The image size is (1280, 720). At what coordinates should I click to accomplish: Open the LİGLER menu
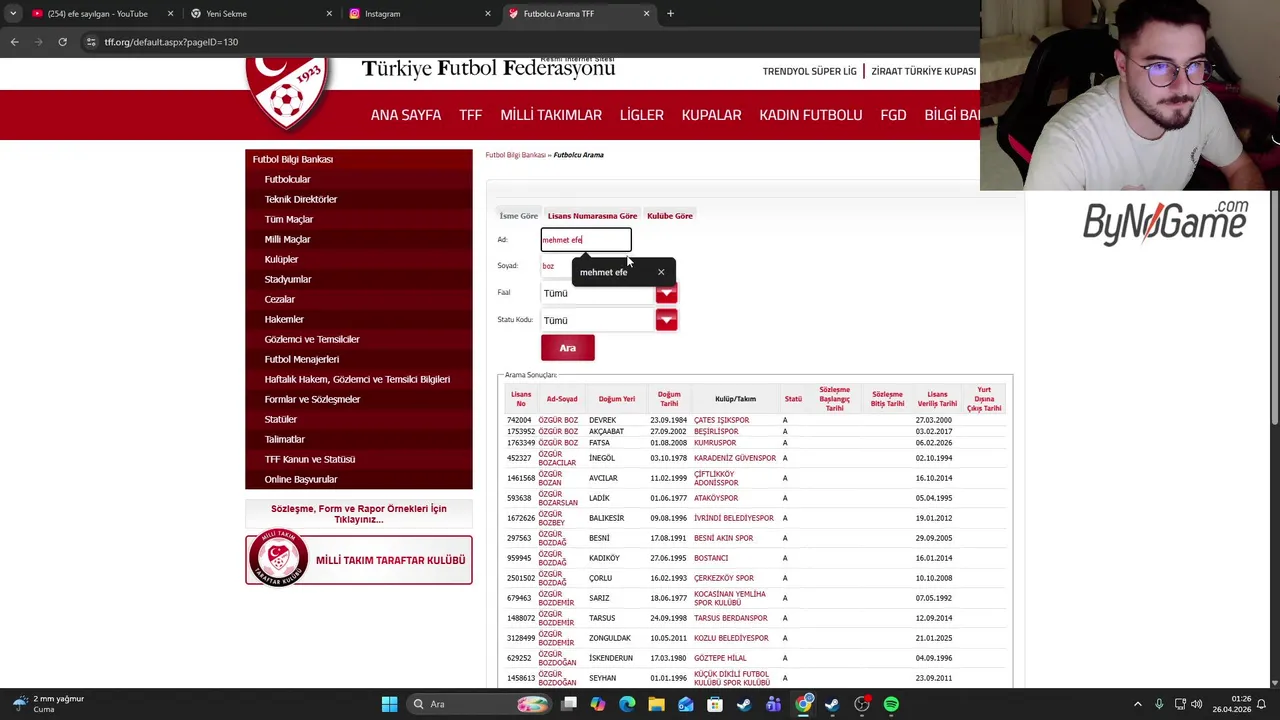[641, 115]
